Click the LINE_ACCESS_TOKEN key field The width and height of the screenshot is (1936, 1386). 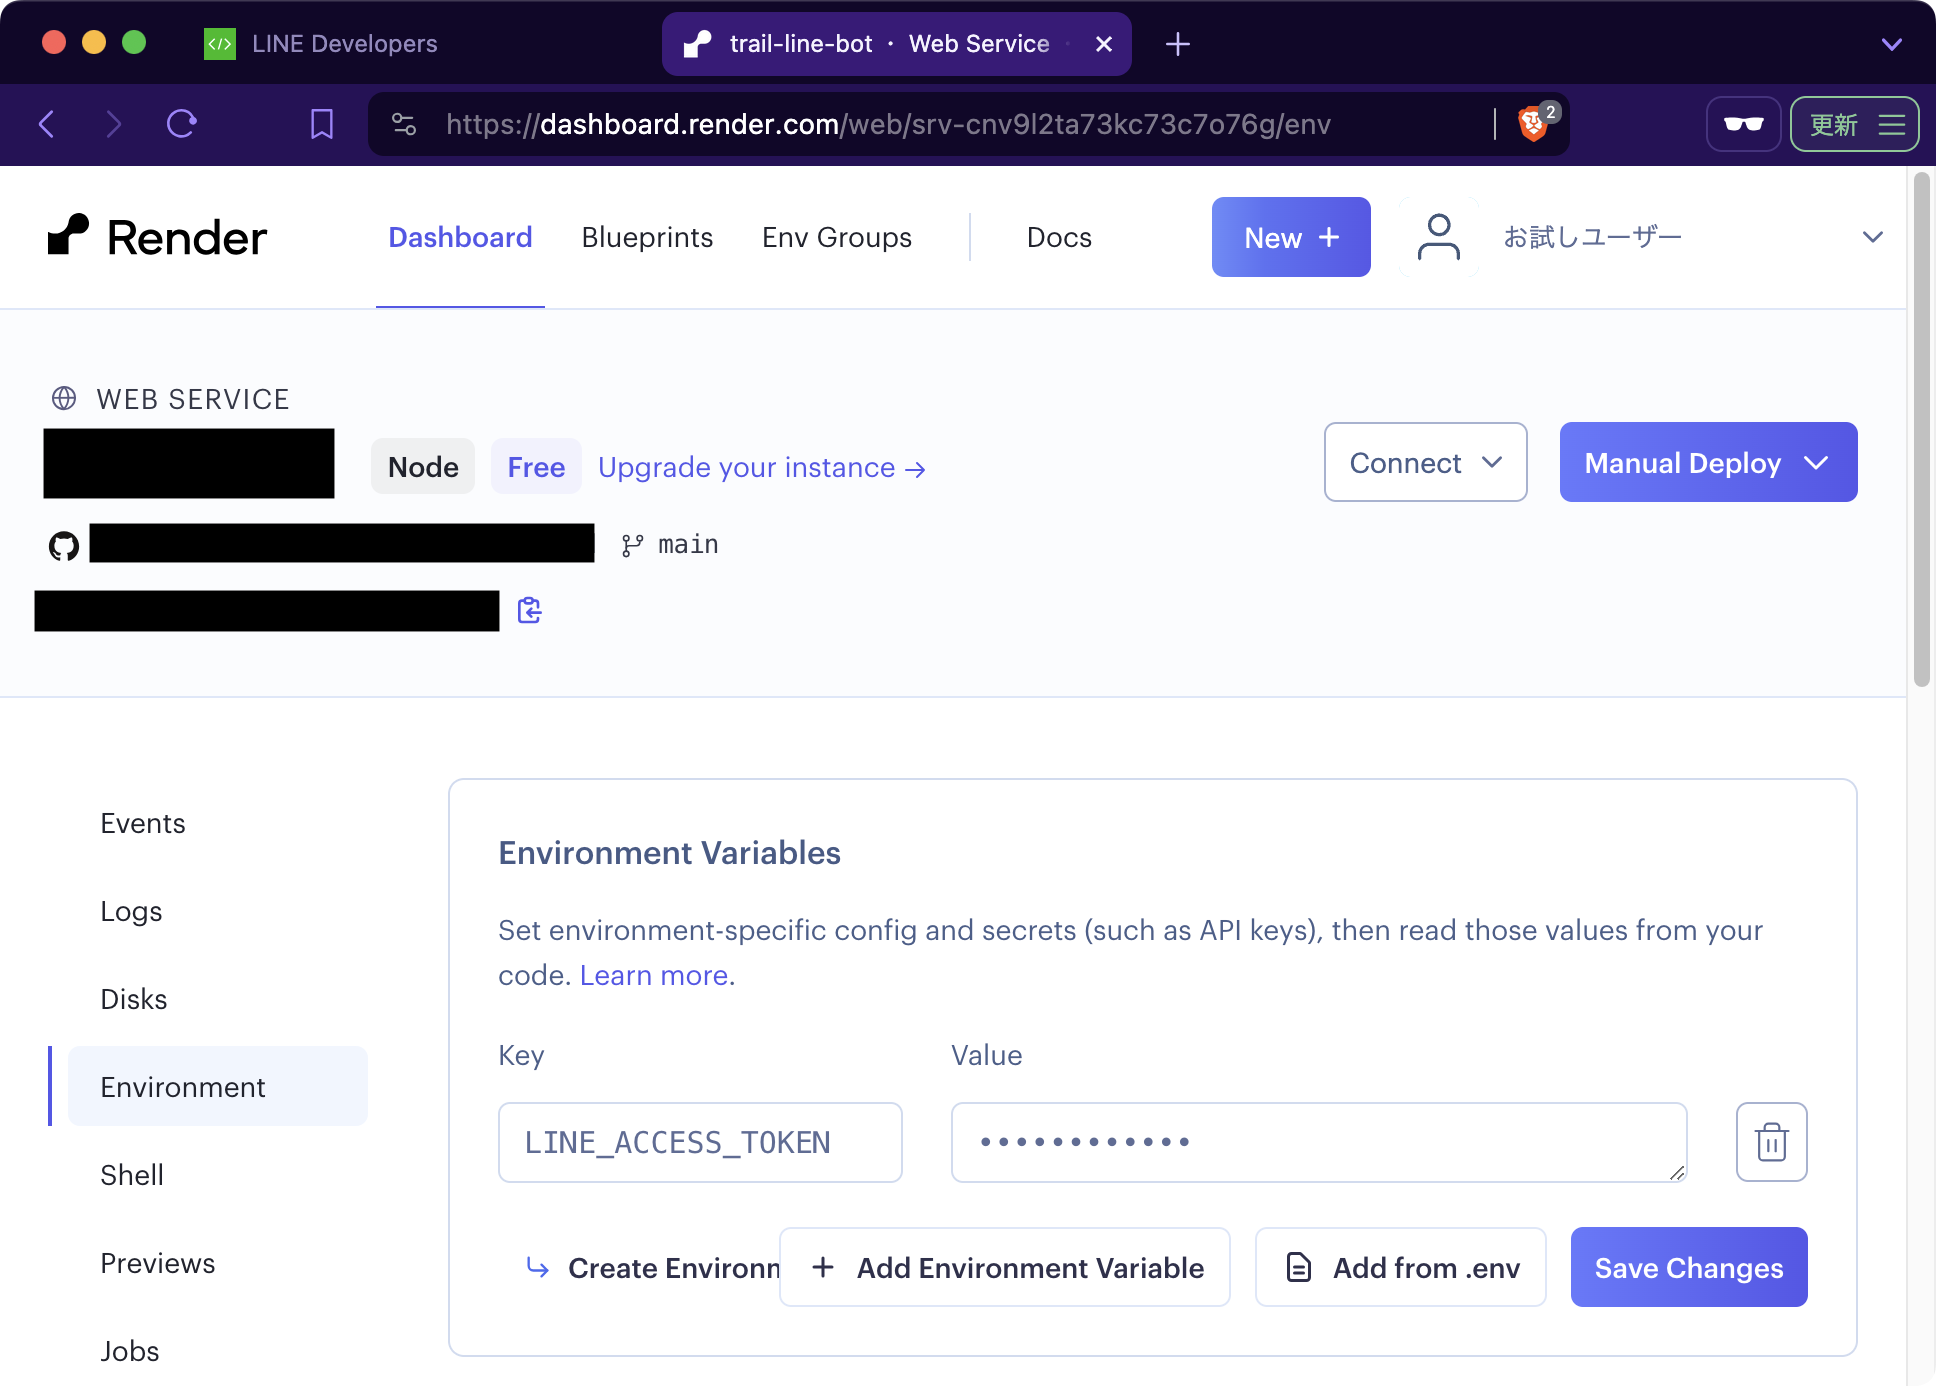coord(700,1142)
